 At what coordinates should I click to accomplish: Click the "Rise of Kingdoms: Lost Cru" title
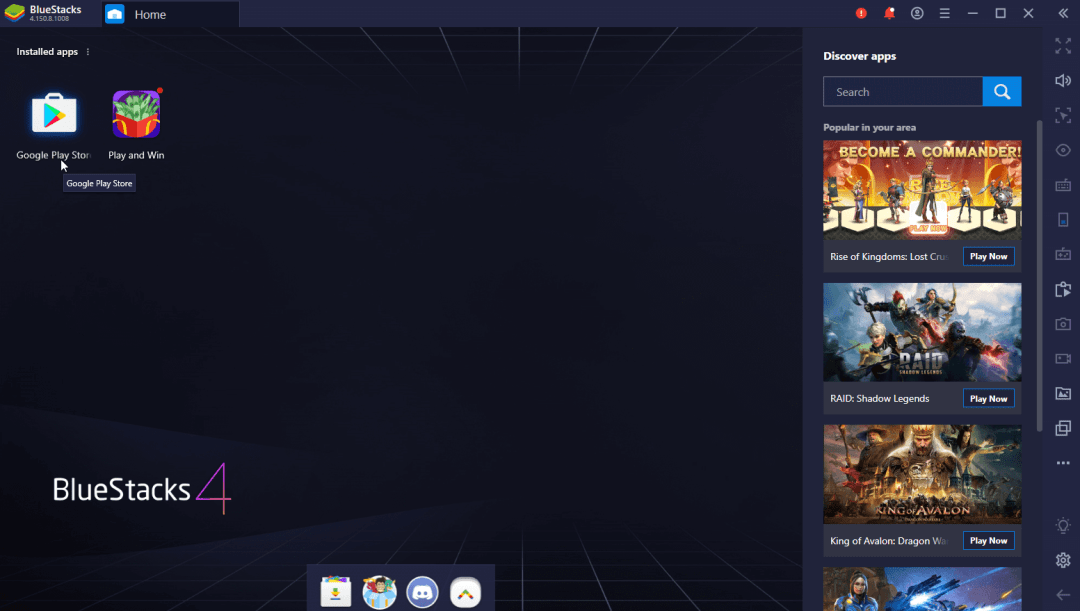[889, 256]
